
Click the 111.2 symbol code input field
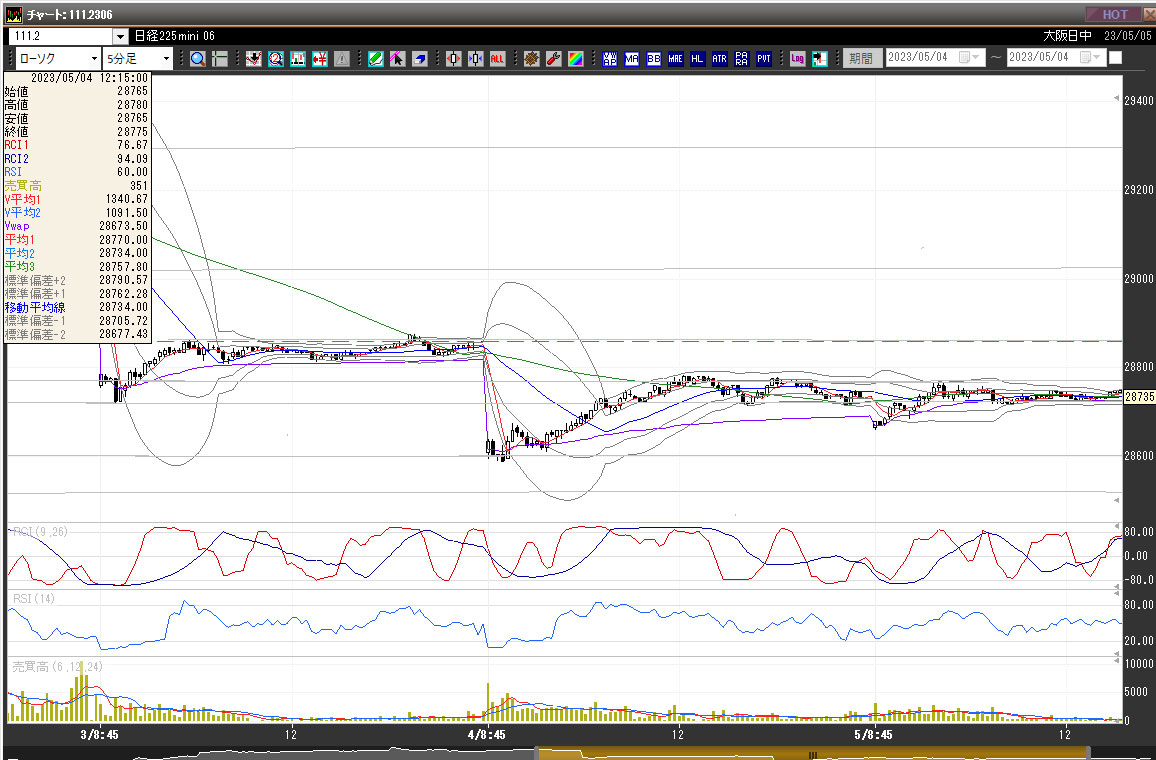[60, 36]
